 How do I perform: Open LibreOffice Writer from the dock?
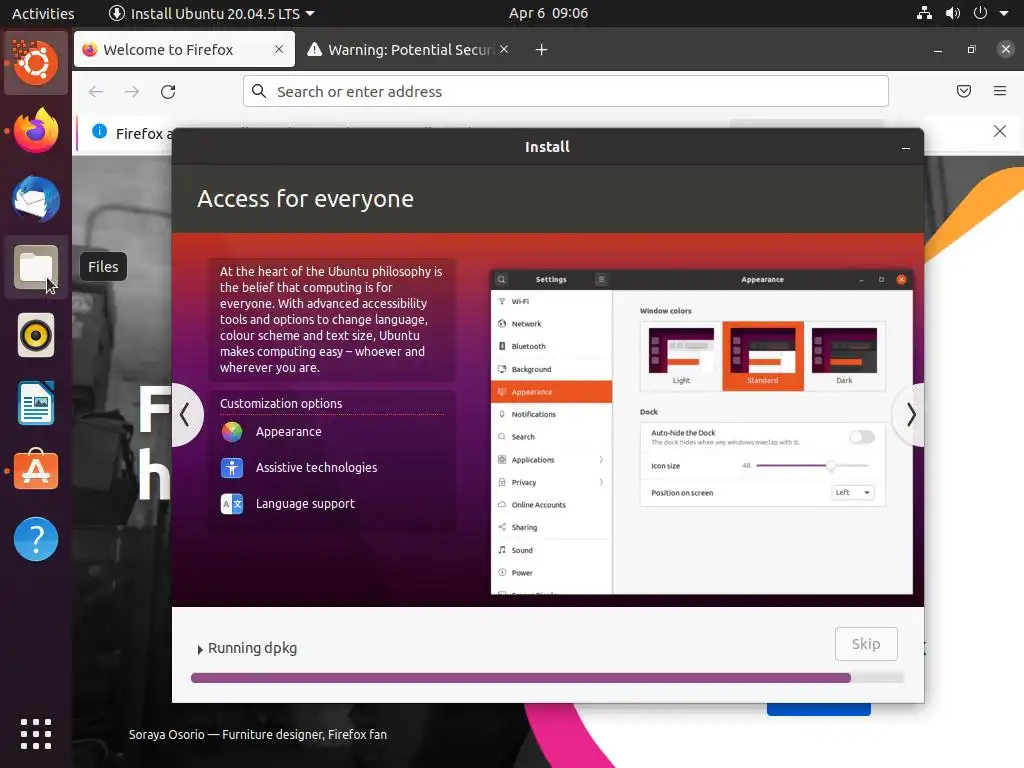tap(36, 403)
